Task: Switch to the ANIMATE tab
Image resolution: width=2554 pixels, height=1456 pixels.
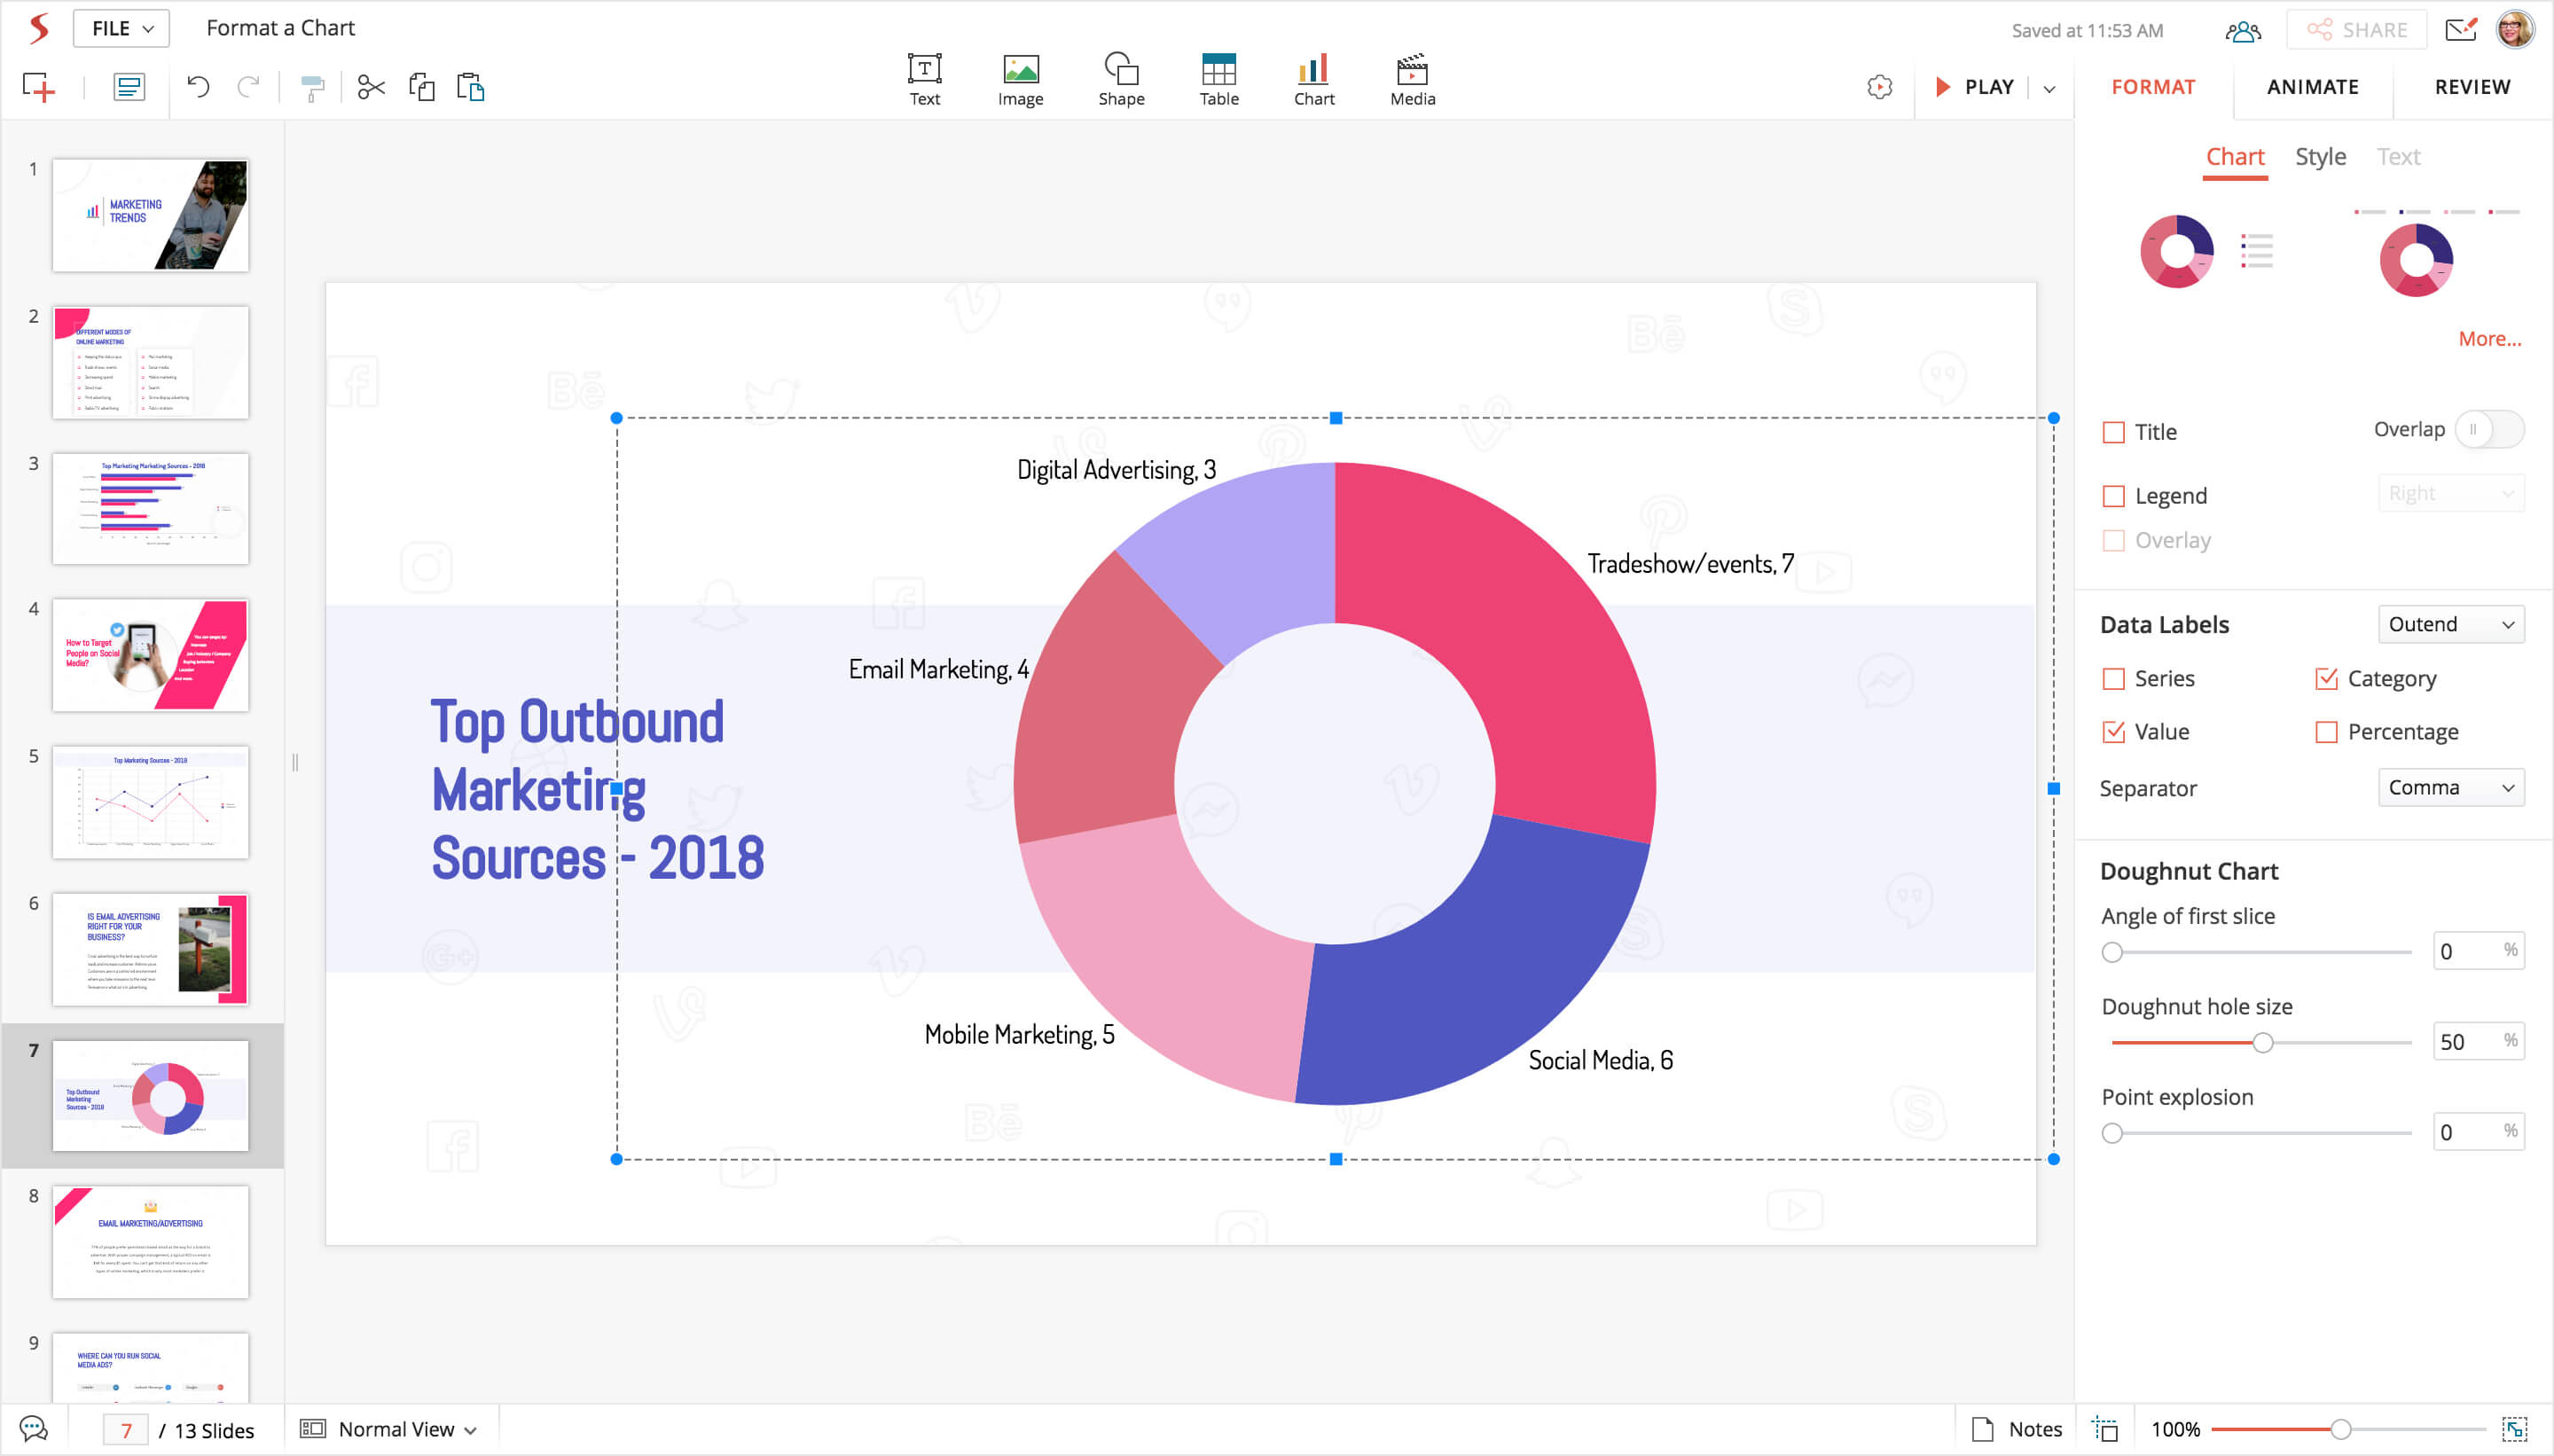Action: coord(2312,87)
